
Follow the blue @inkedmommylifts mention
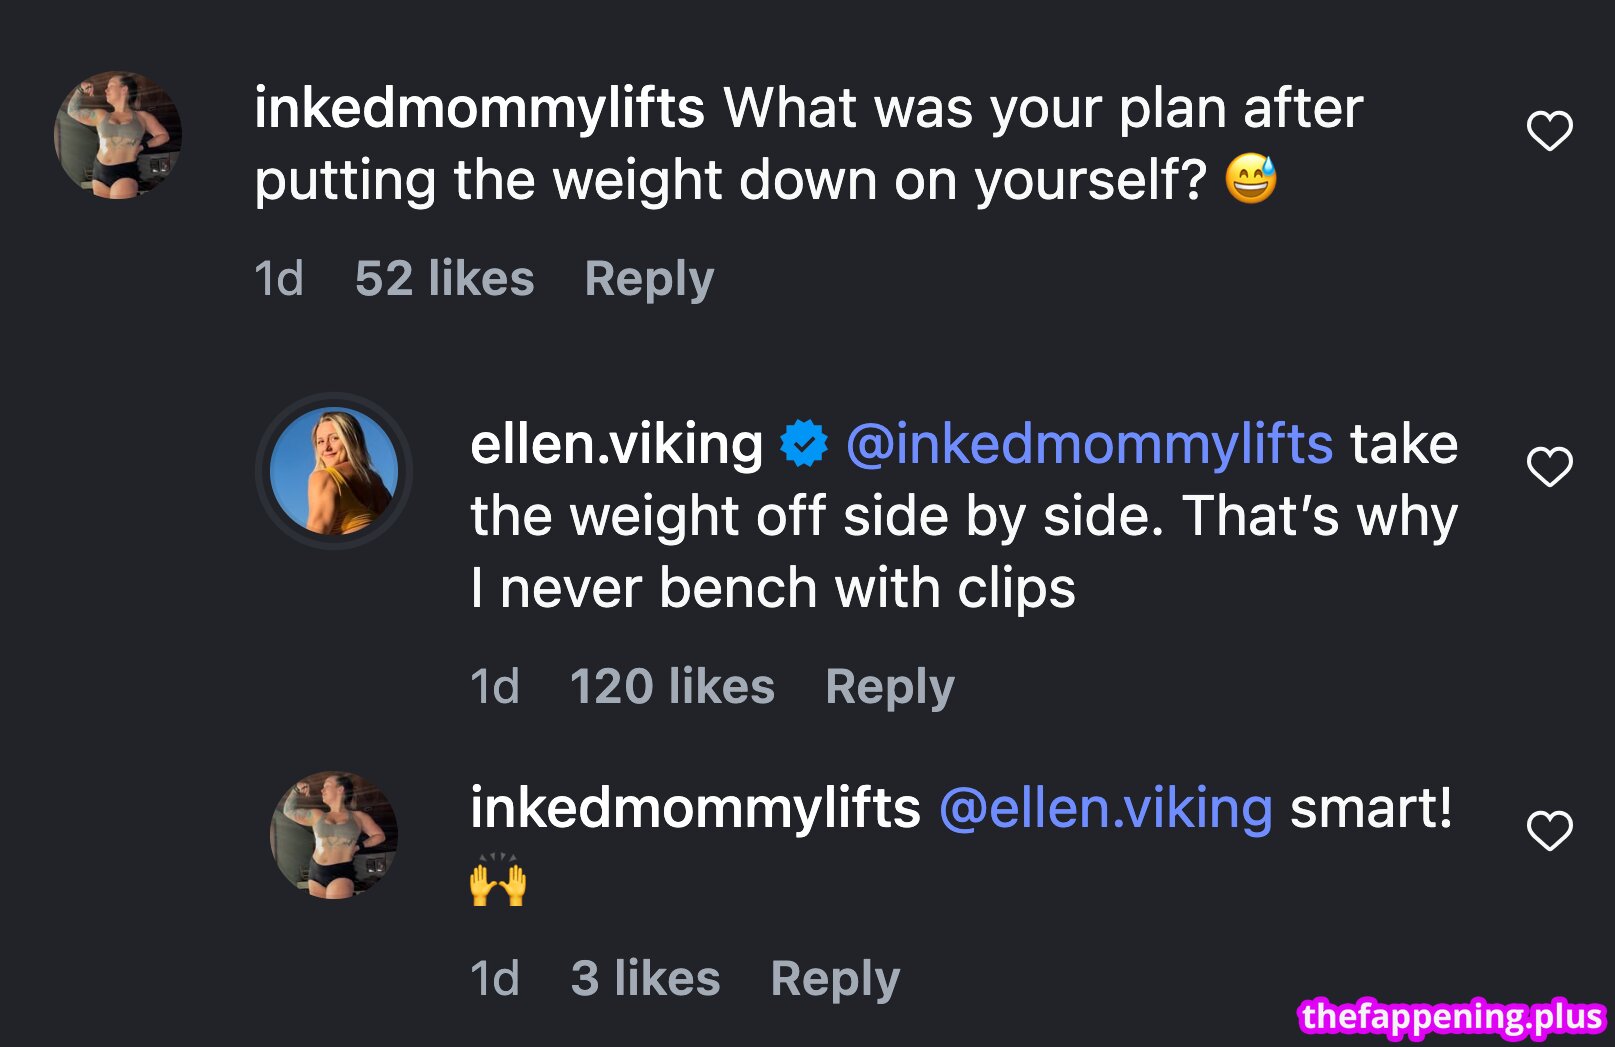click(x=1089, y=444)
